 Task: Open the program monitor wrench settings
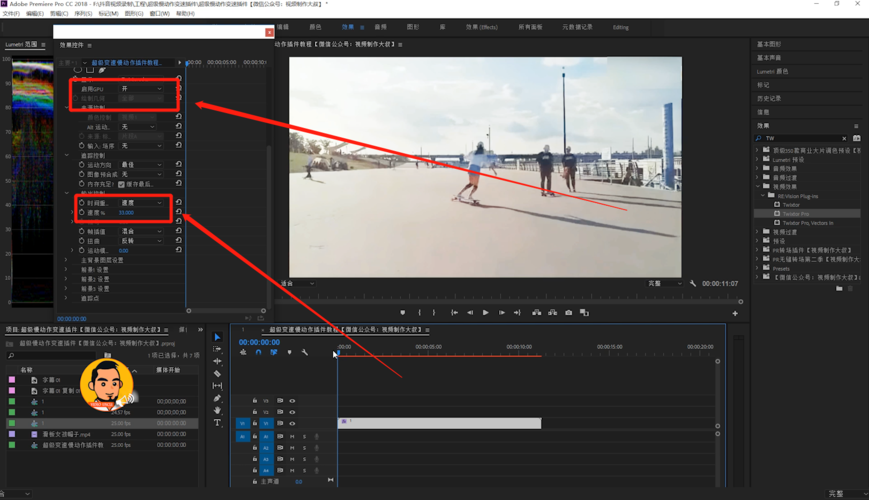tap(693, 283)
